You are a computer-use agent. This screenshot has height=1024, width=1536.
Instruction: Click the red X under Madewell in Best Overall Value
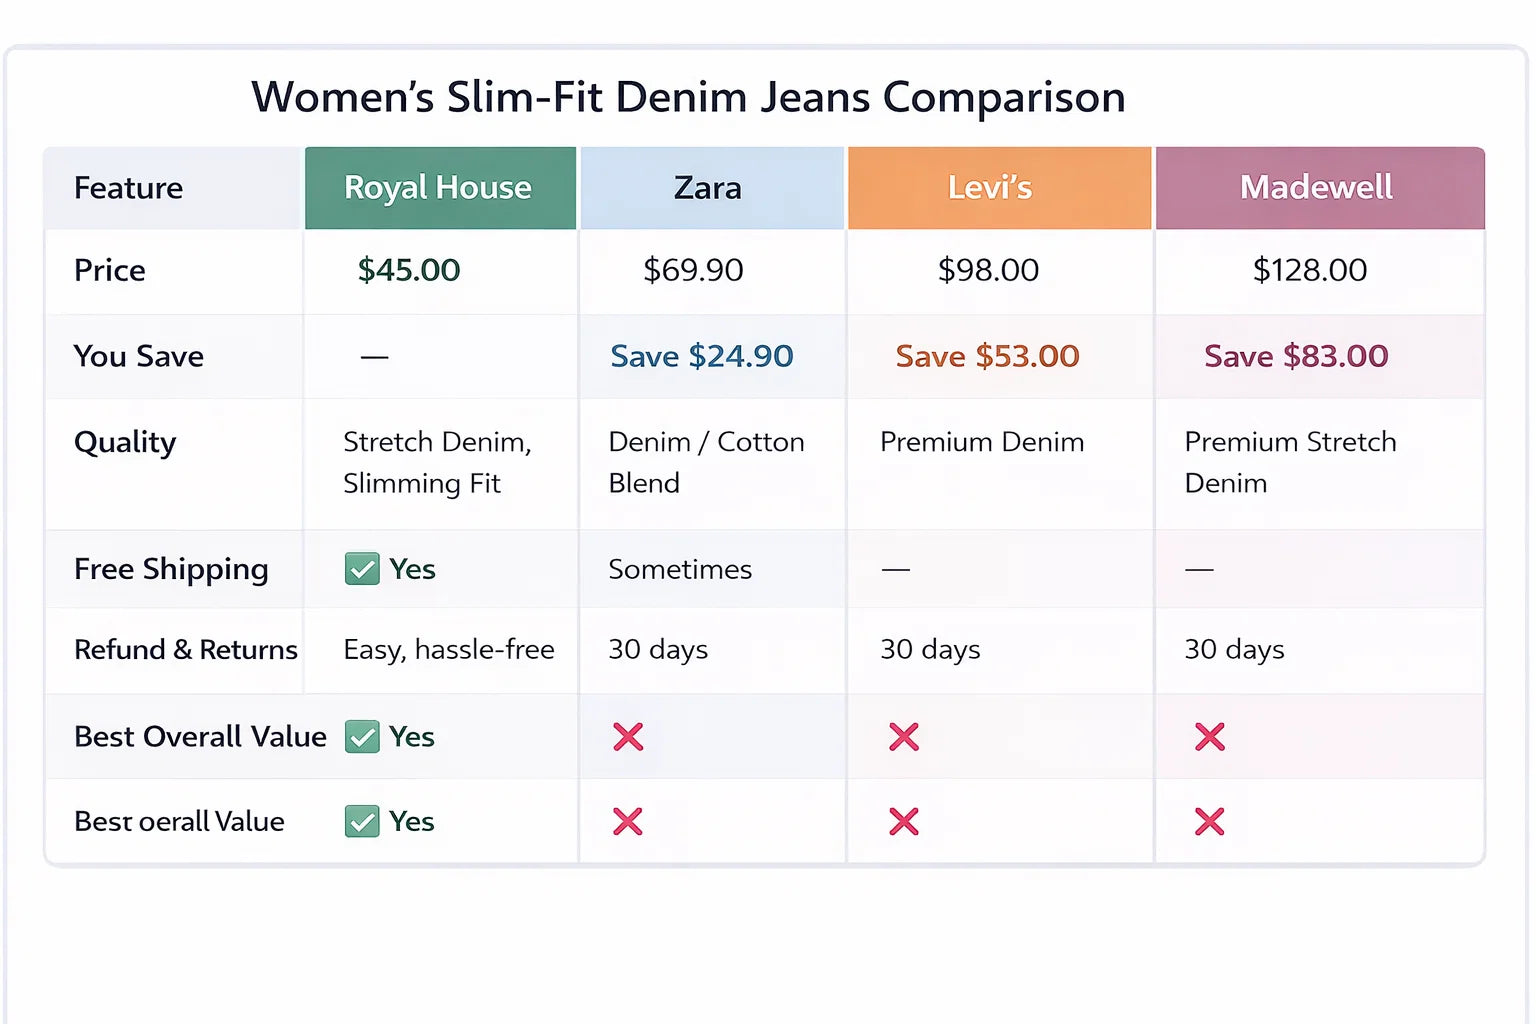[x=1210, y=737]
